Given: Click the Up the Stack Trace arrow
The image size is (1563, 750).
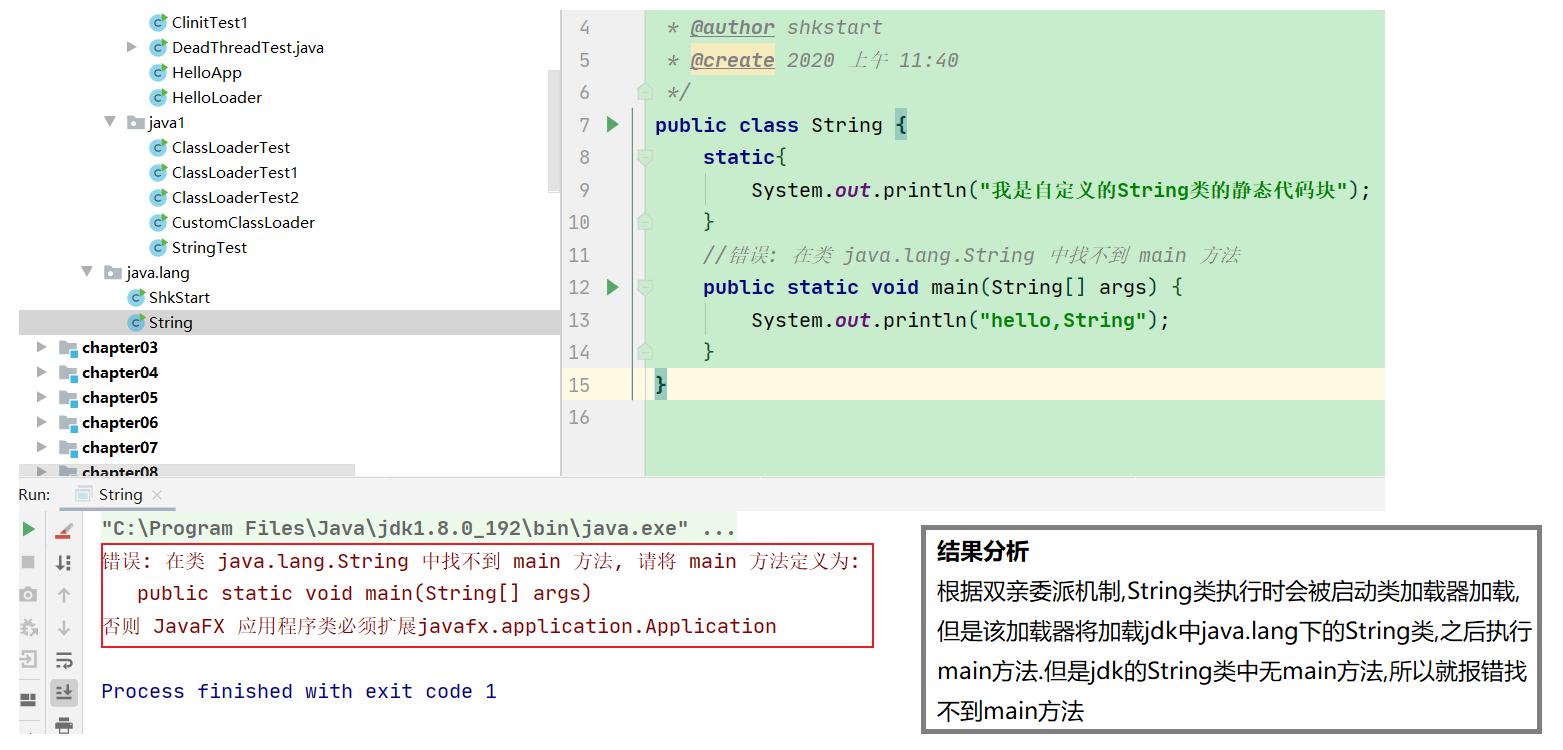Looking at the screenshot, I should [x=64, y=595].
